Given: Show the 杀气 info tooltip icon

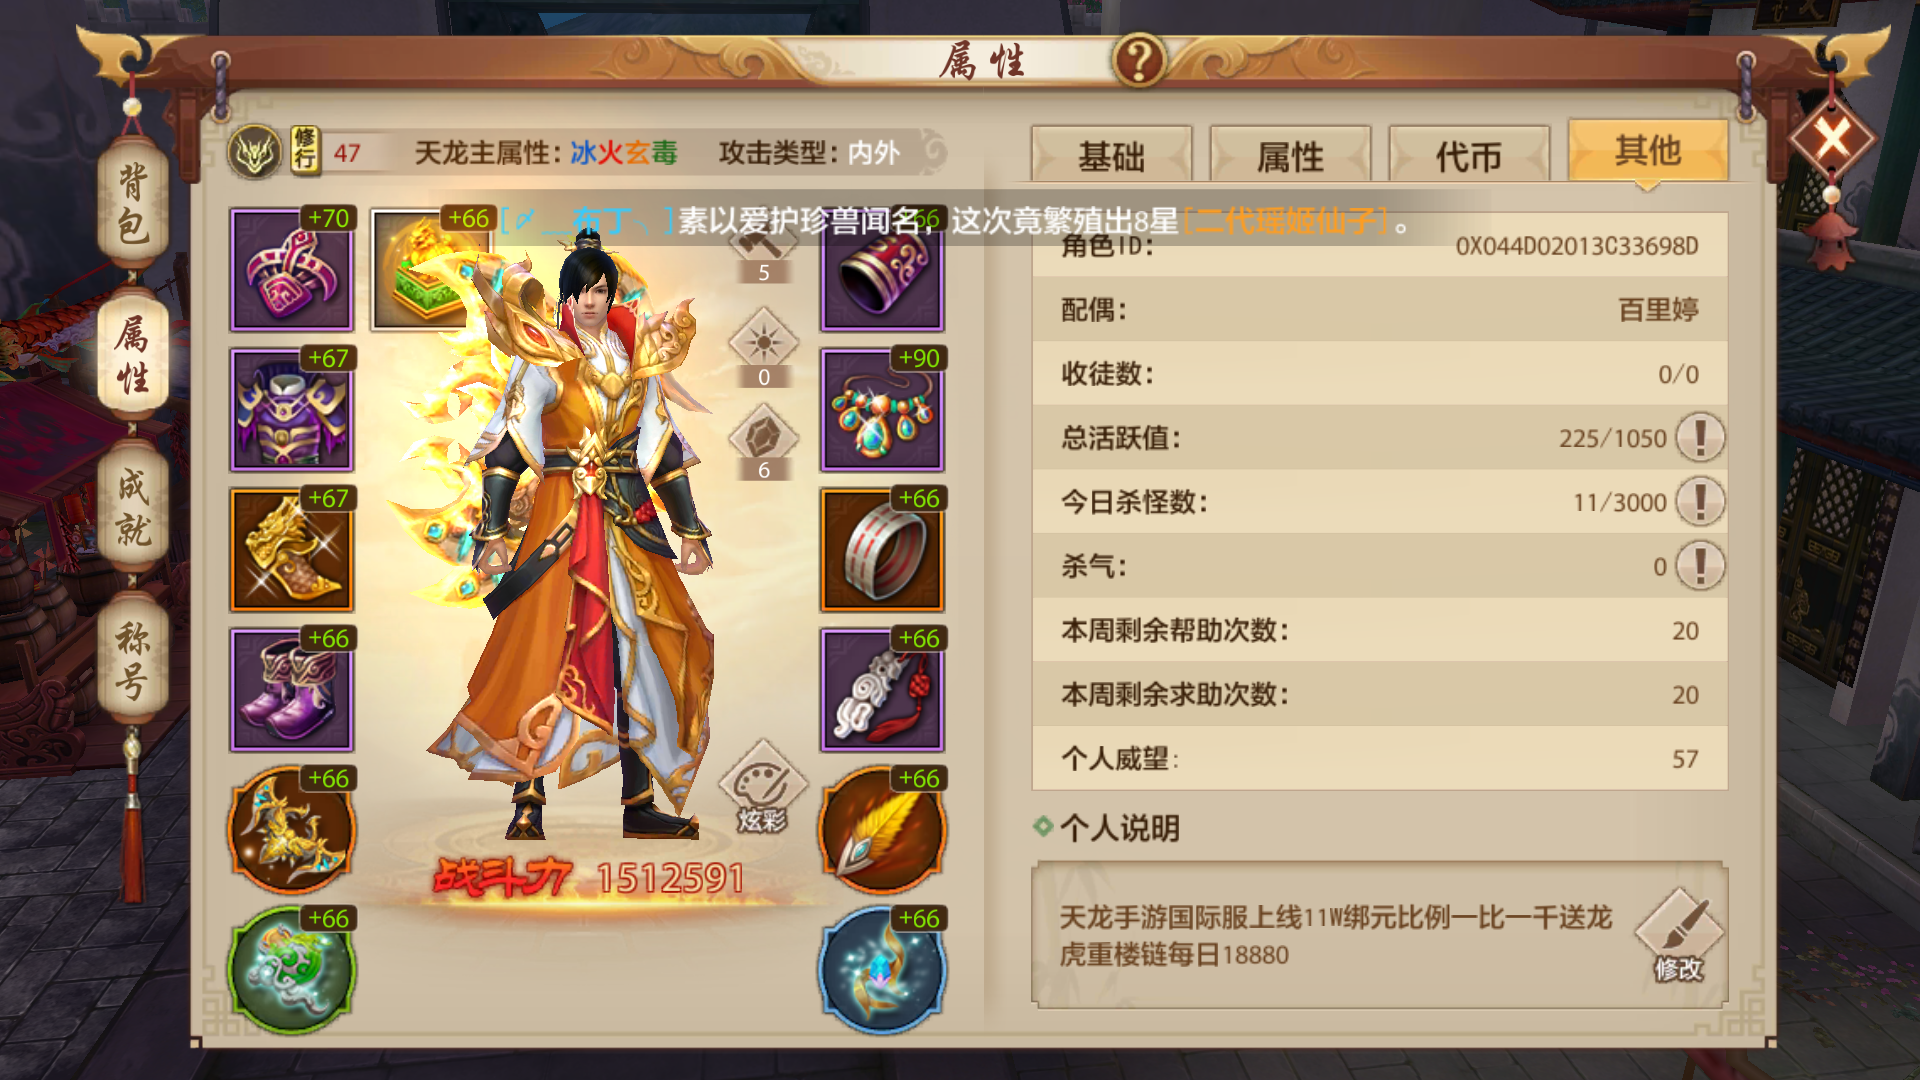Looking at the screenshot, I should [x=1700, y=565].
